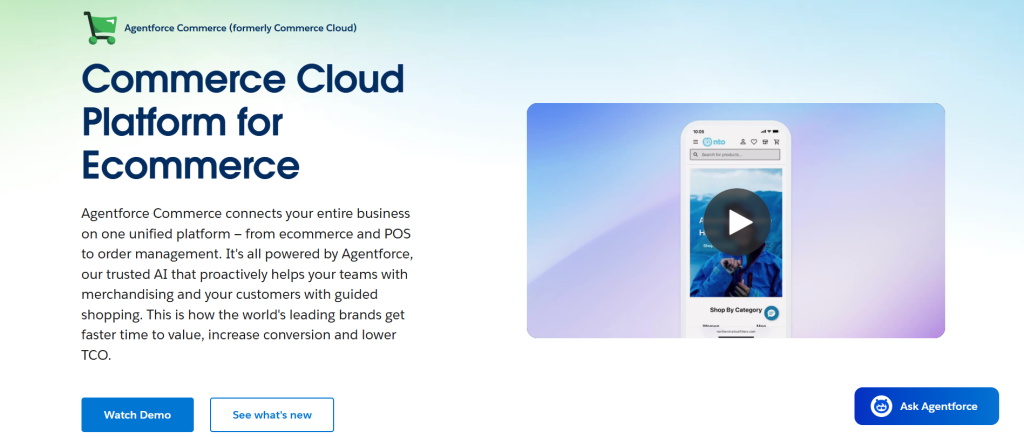Click the hamburger menu icon in phone mockup

[695, 142]
